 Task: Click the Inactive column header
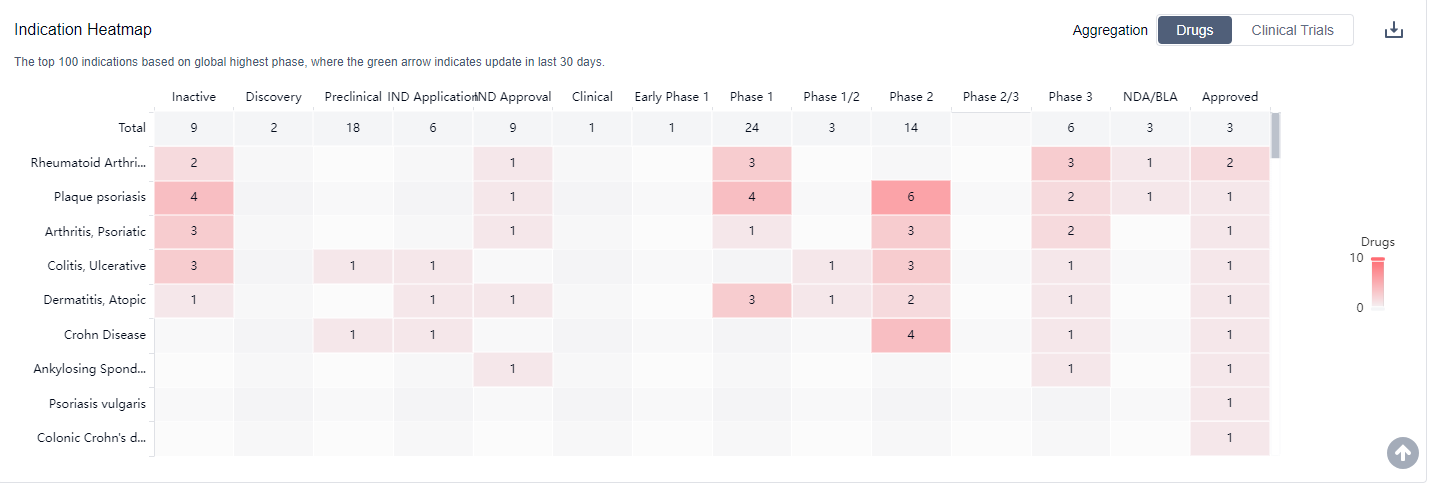coord(193,97)
